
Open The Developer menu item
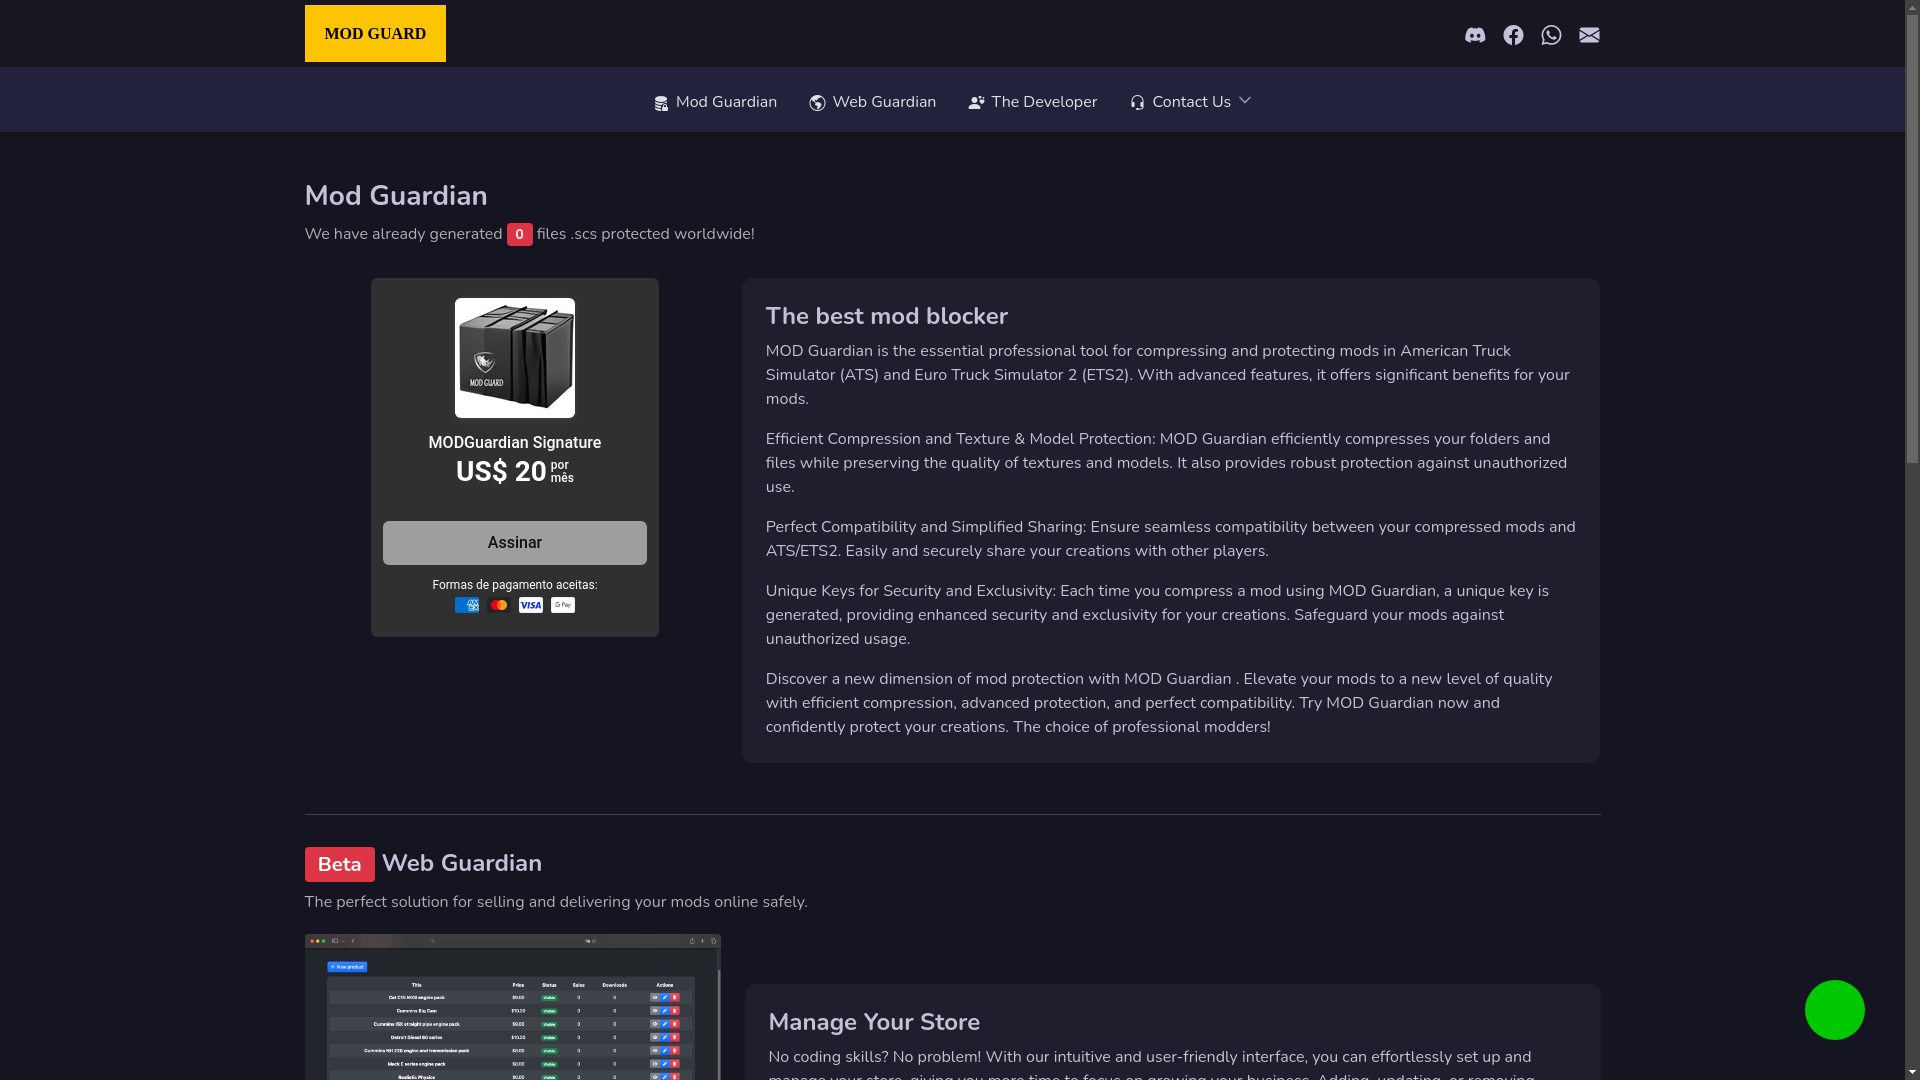pyautogui.click(x=1033, y=102)
